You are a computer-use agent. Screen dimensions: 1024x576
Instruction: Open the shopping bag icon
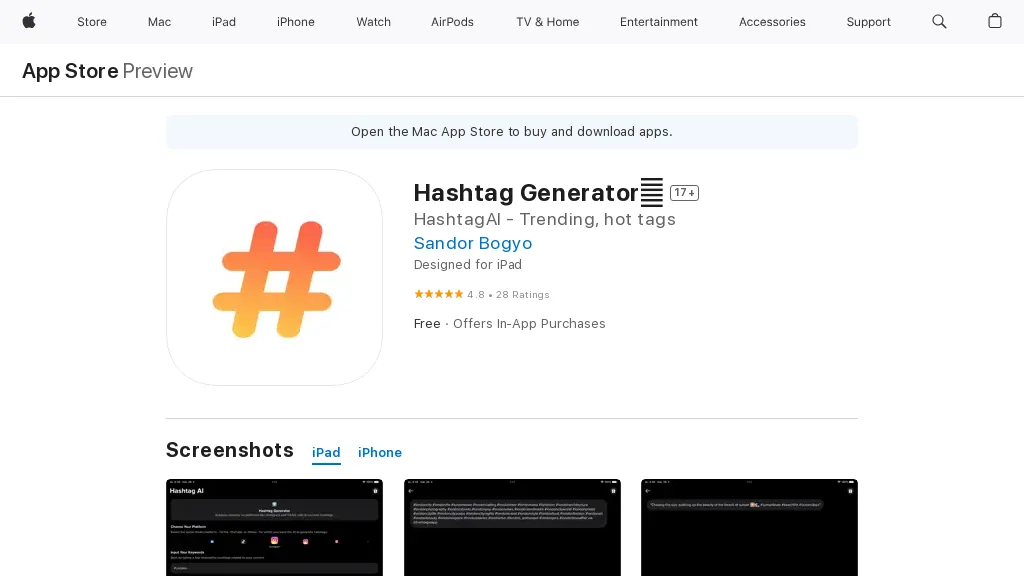[x=995, y=21]
